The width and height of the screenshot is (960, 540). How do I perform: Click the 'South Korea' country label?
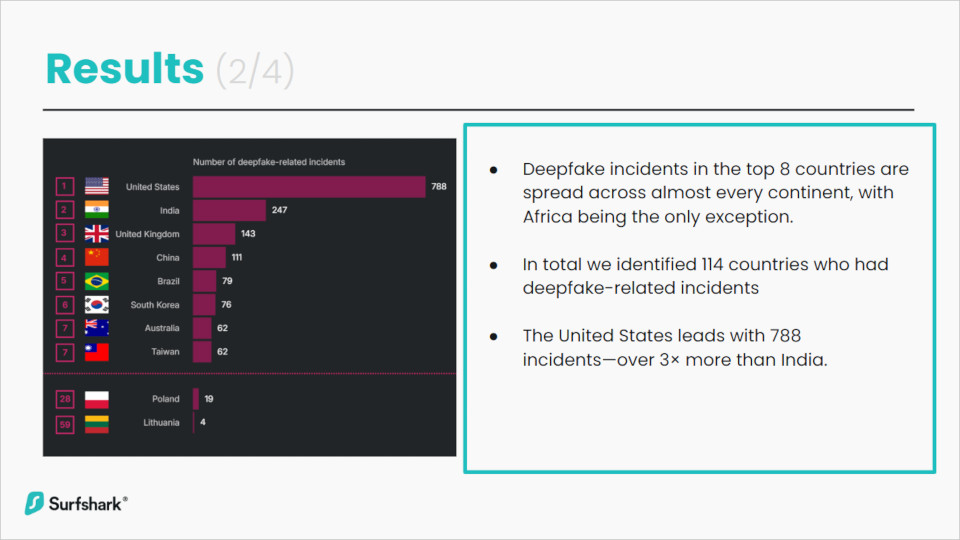155,305
